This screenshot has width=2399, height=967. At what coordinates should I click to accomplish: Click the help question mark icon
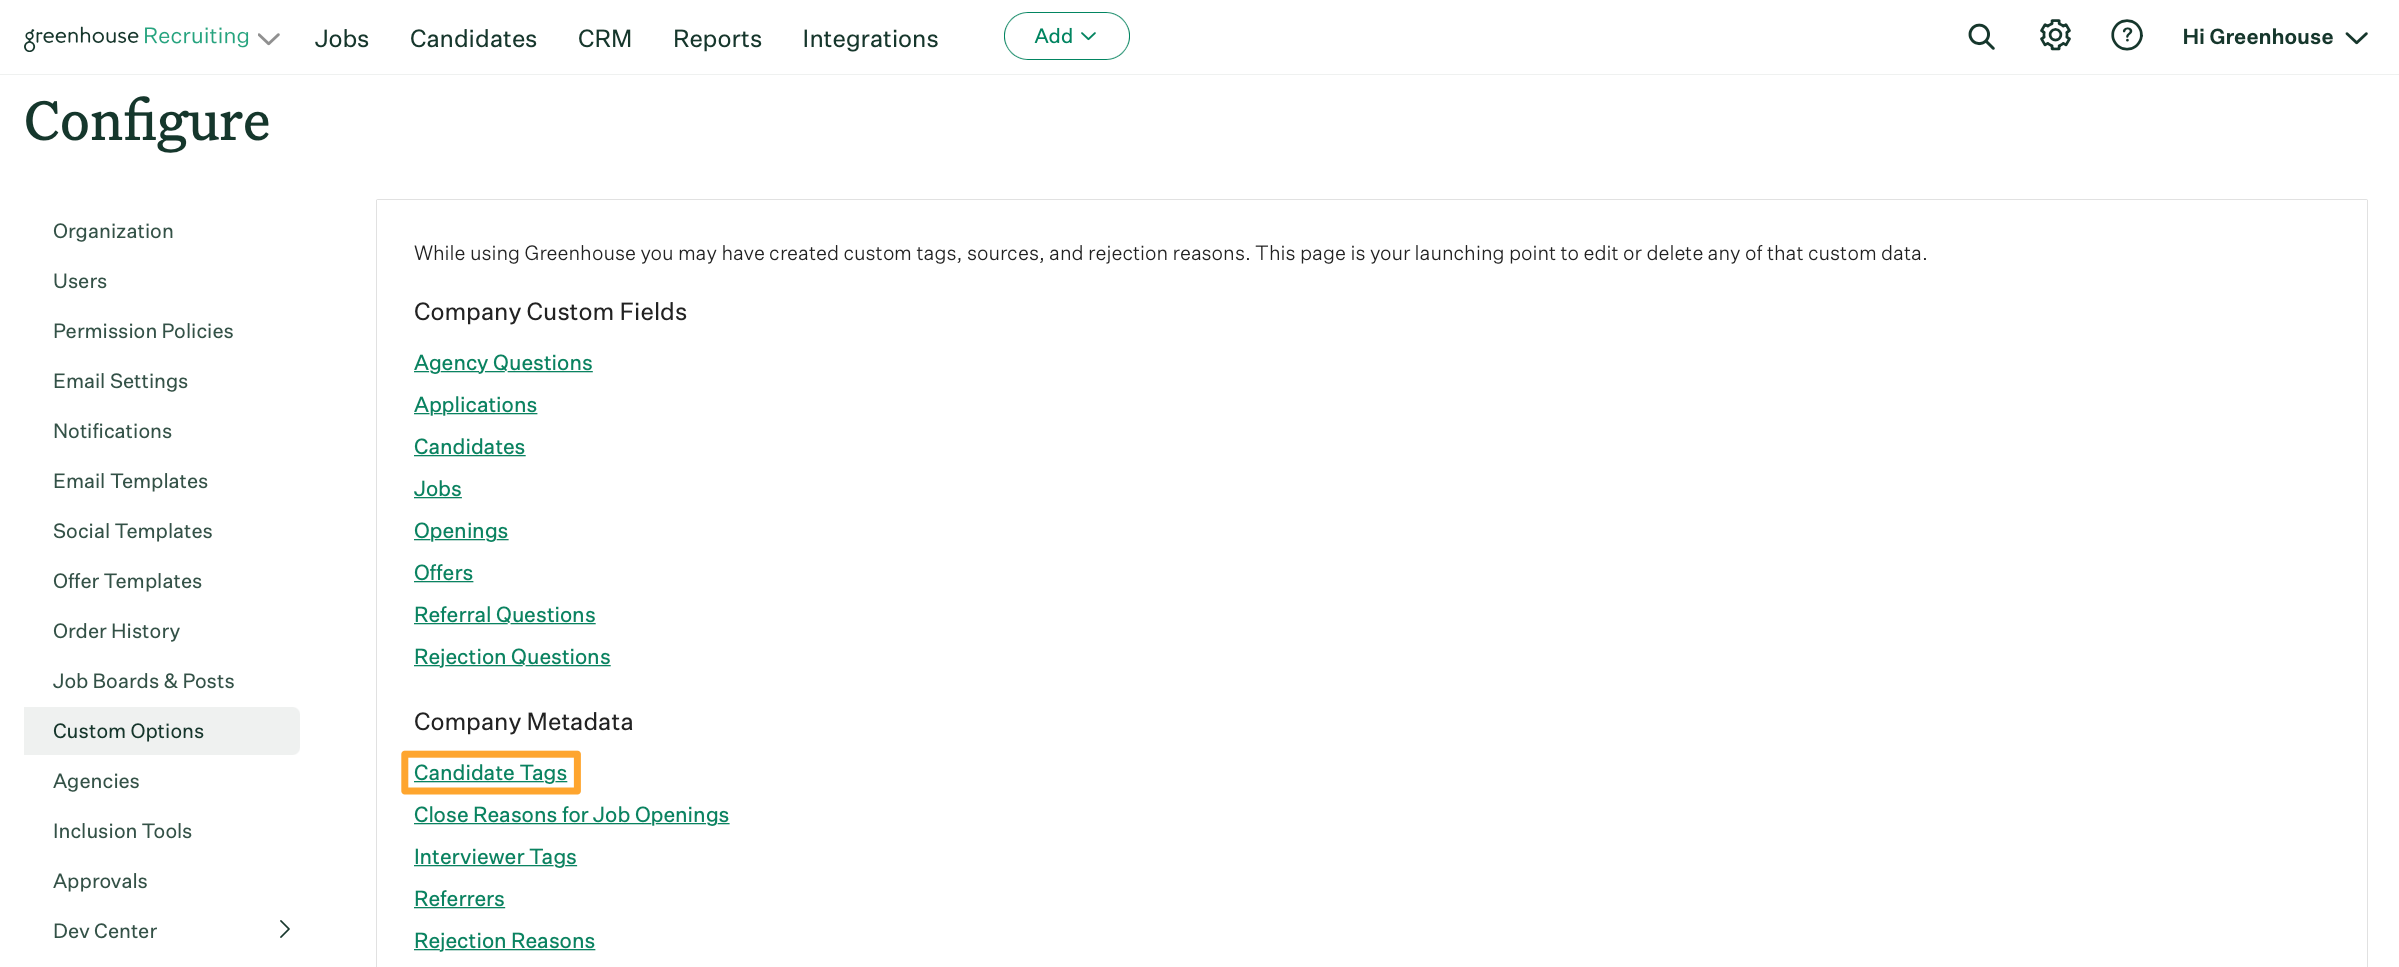(2126, 36)
